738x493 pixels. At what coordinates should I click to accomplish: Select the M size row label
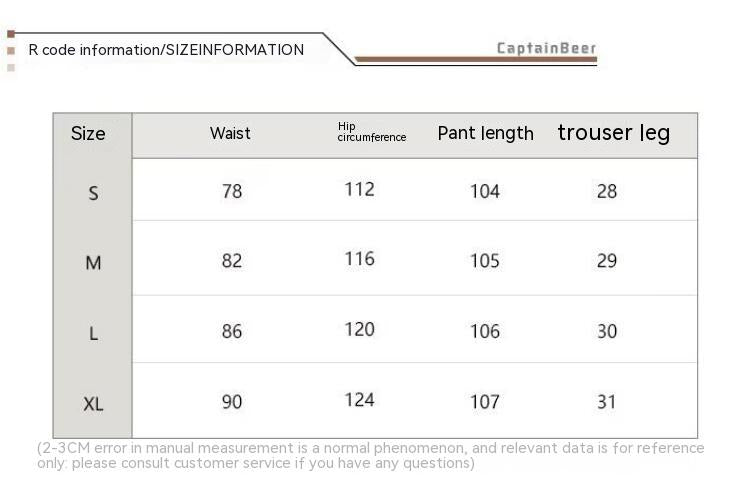click(93, 263)
